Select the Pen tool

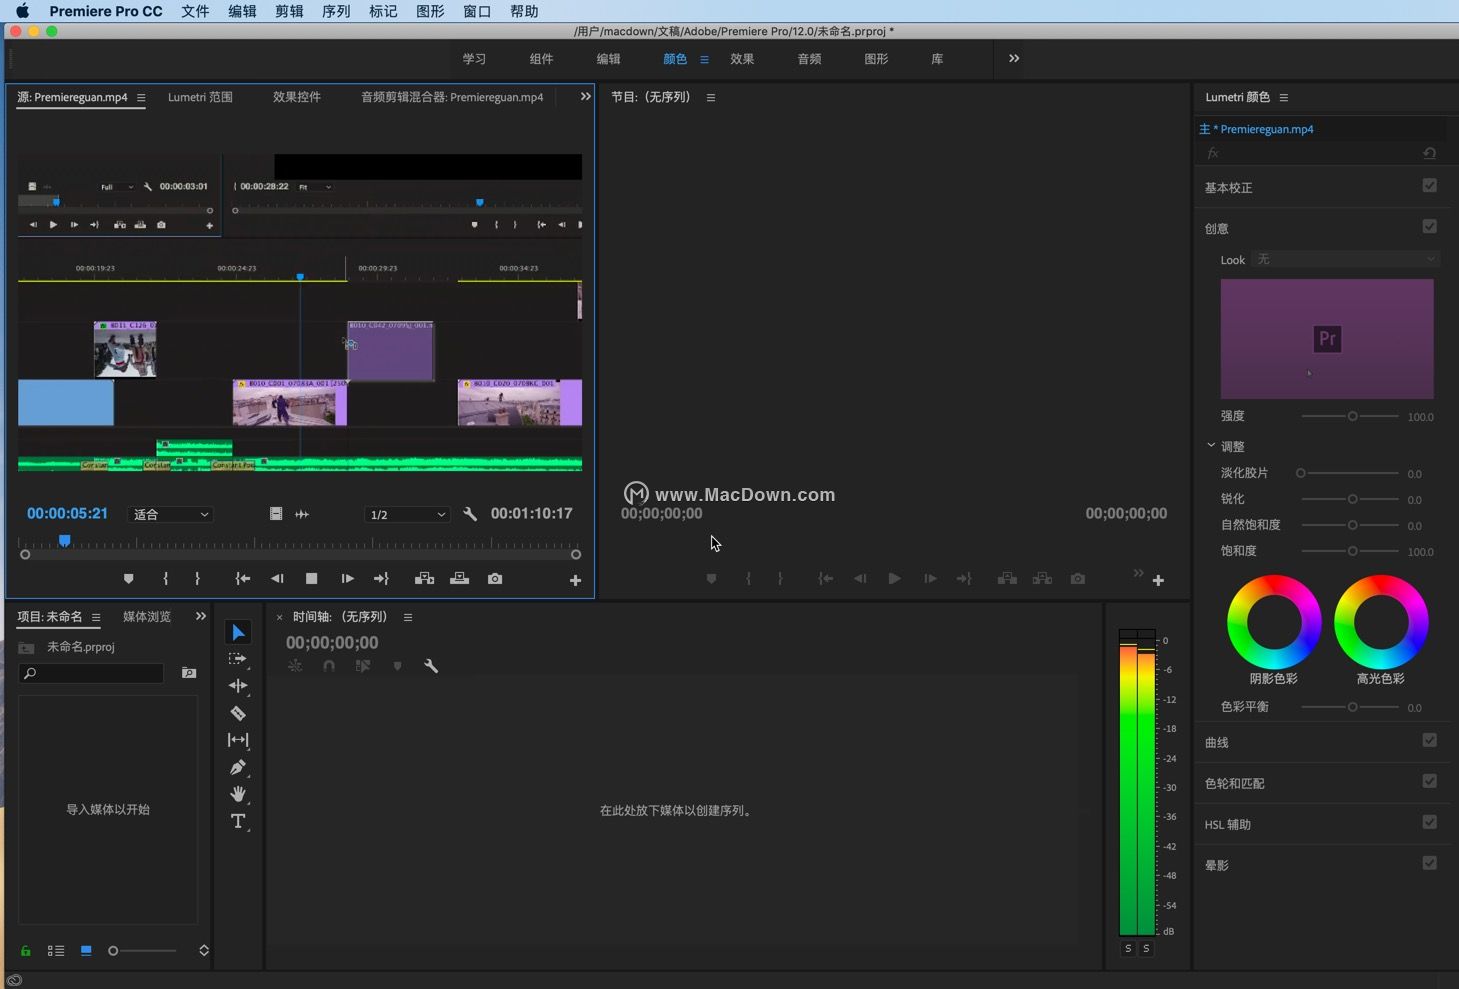point(238,767)
